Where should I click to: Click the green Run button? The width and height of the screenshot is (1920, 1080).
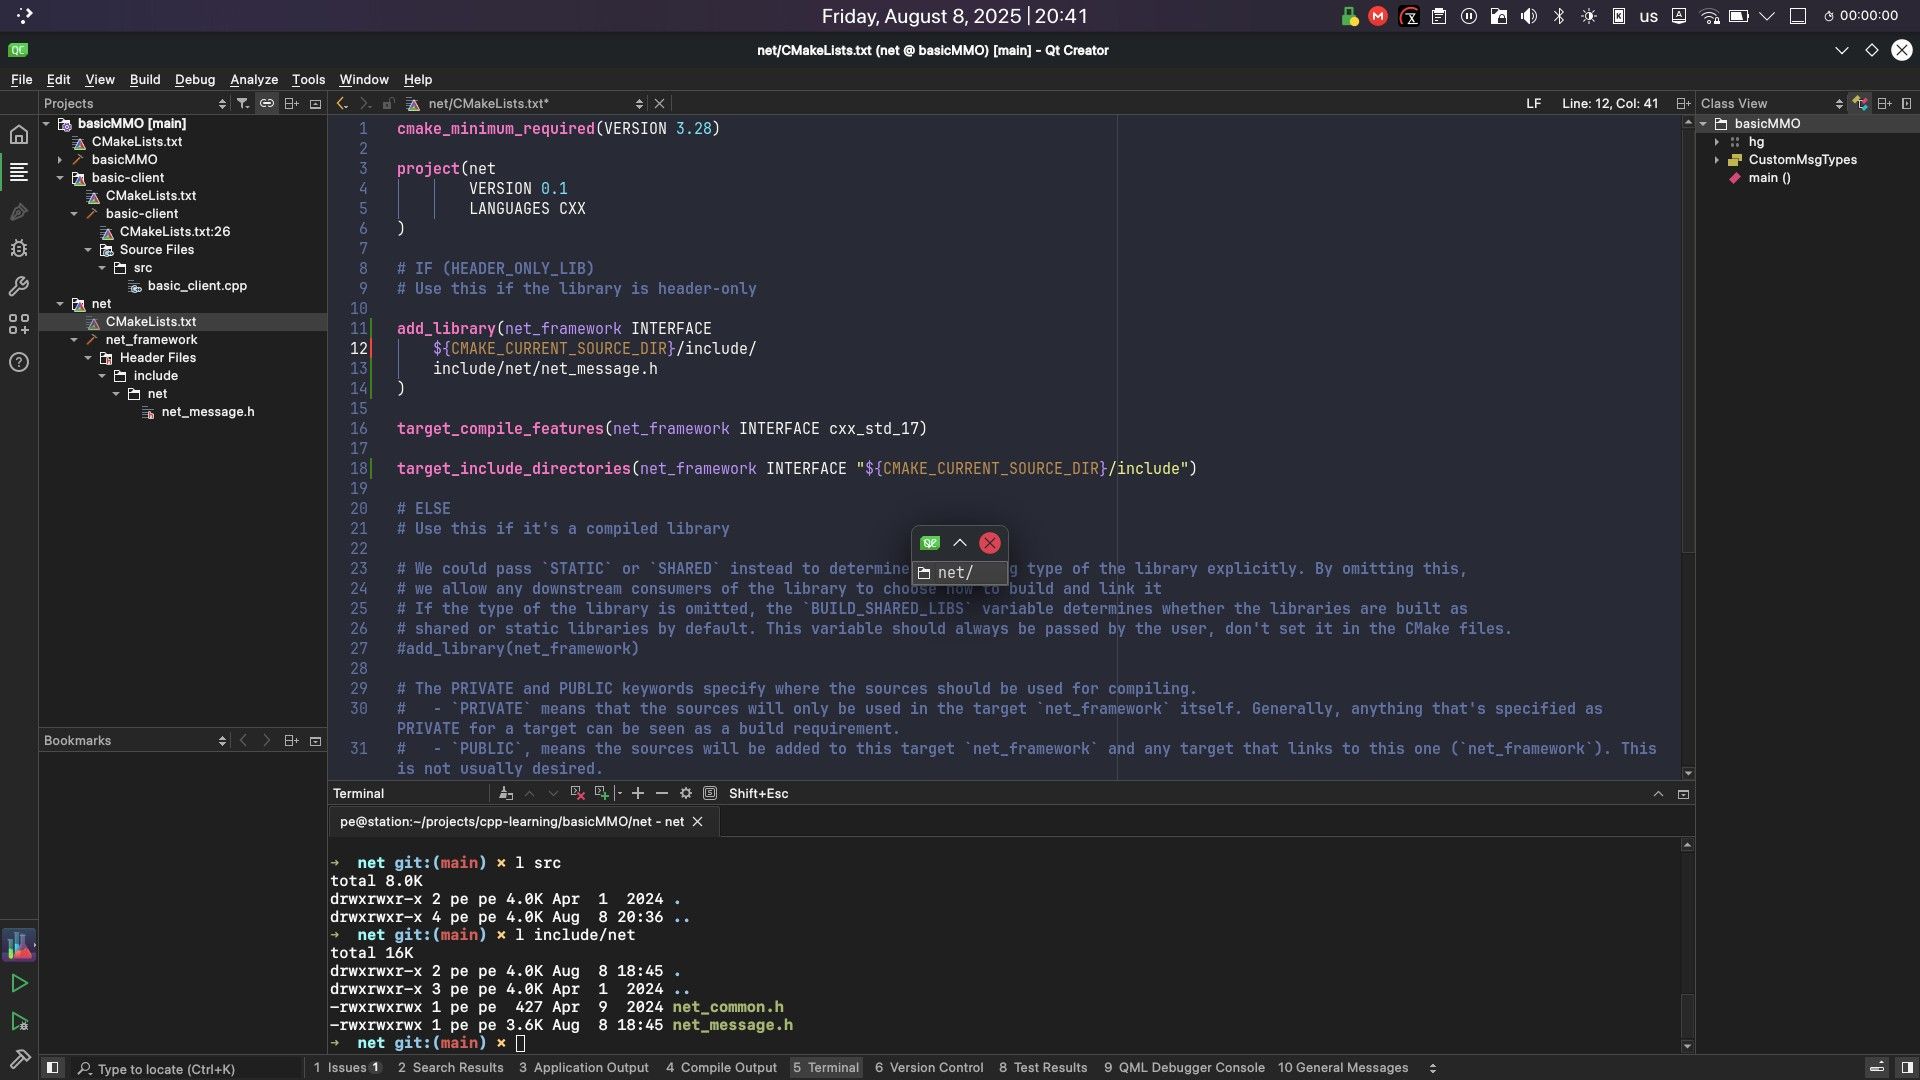coord(19,984)
